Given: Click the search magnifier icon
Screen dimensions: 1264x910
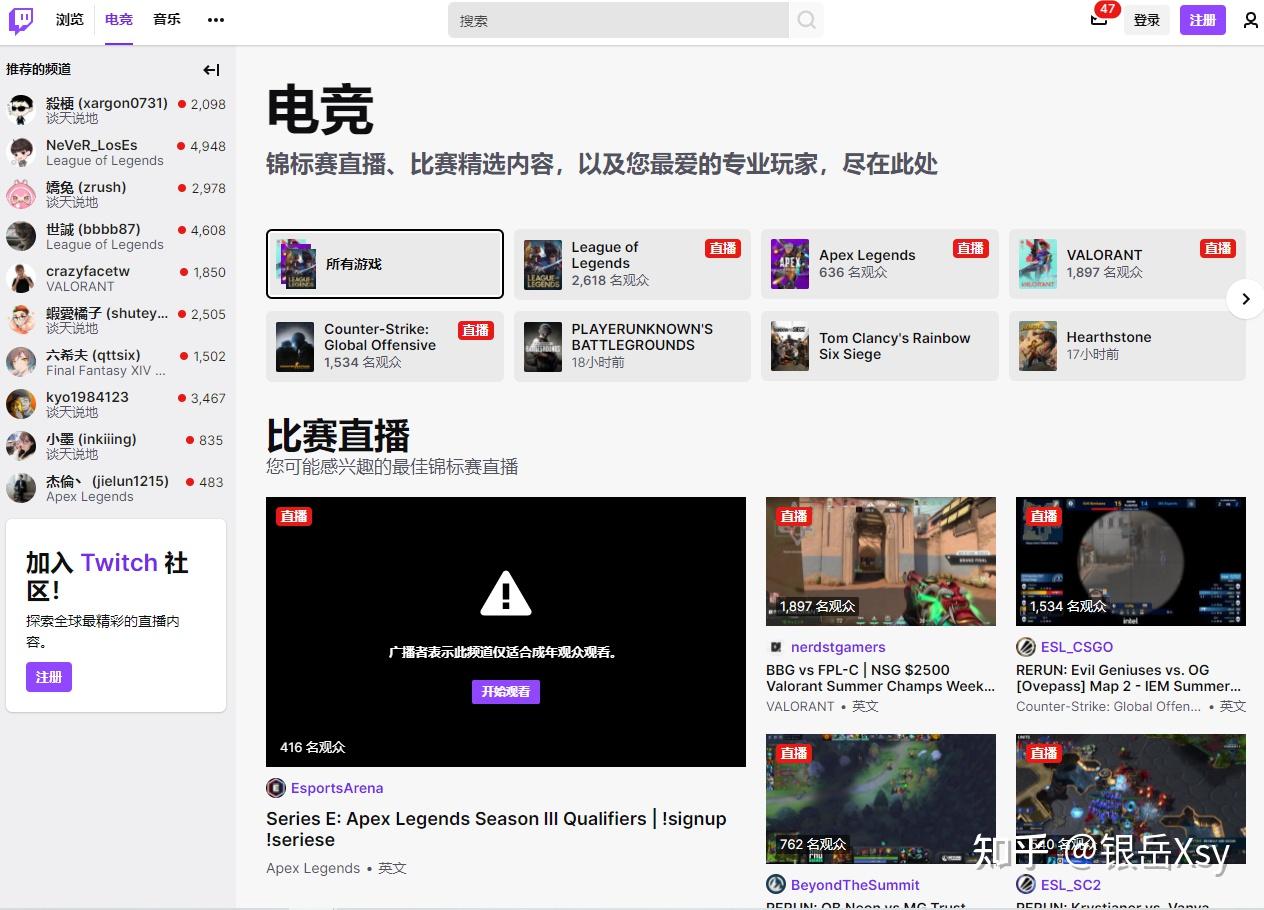Looking at the screenshot, I should 807,20.
